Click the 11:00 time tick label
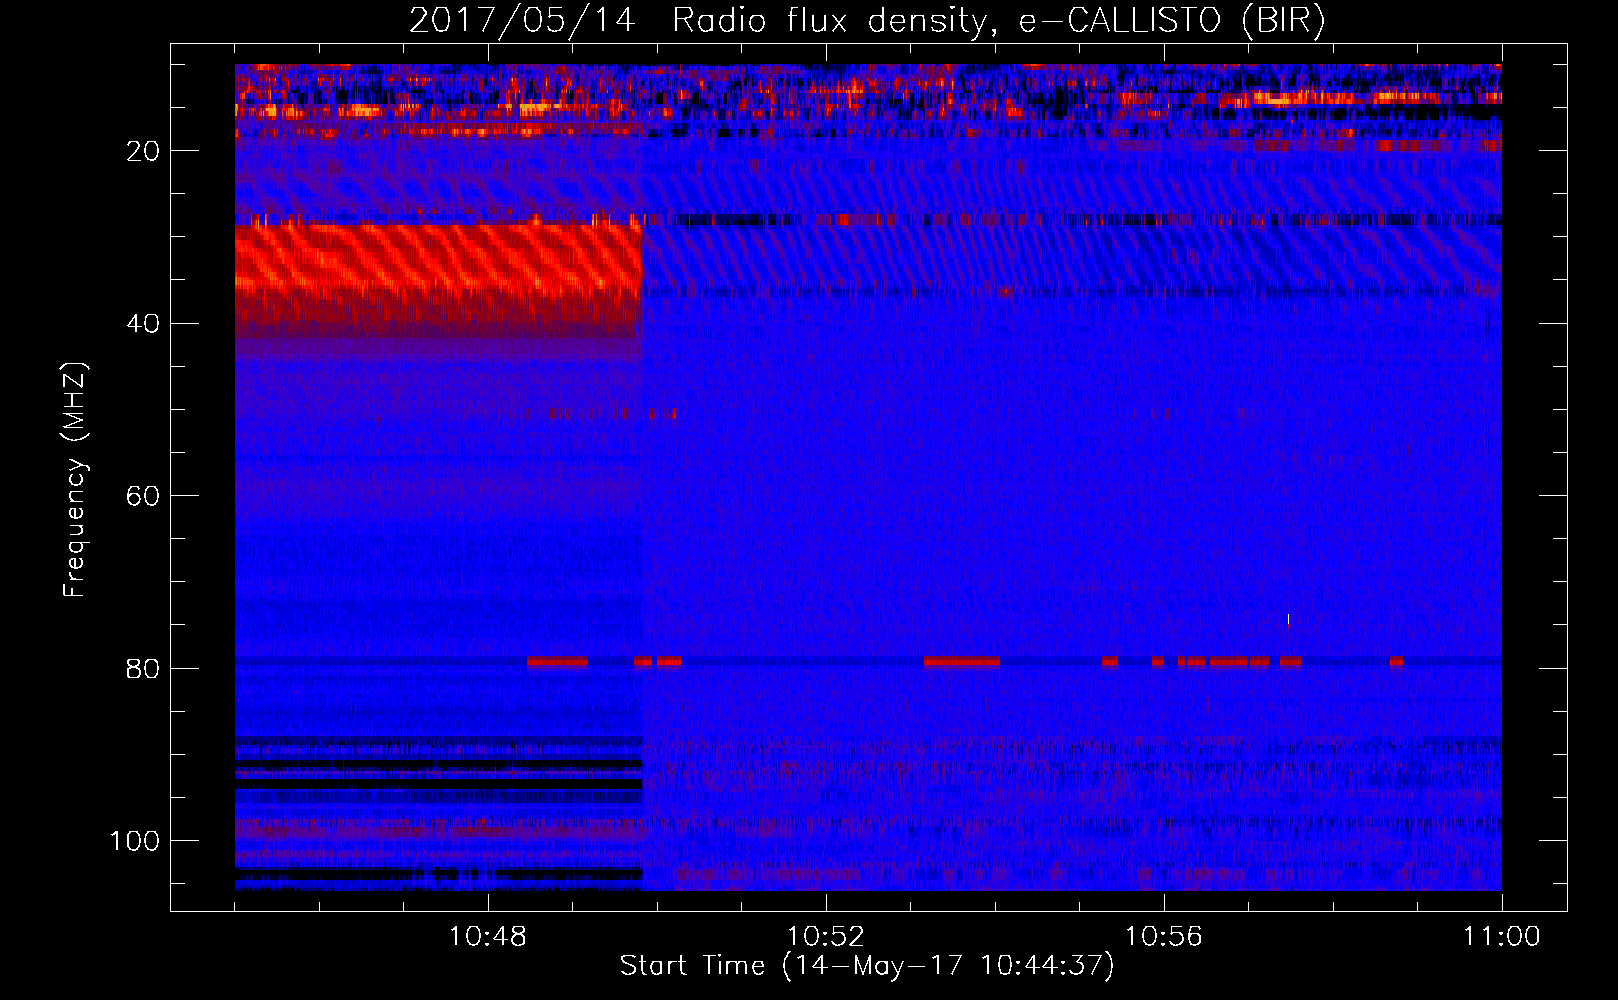1618x1000 pixels. coord(1502,936)
